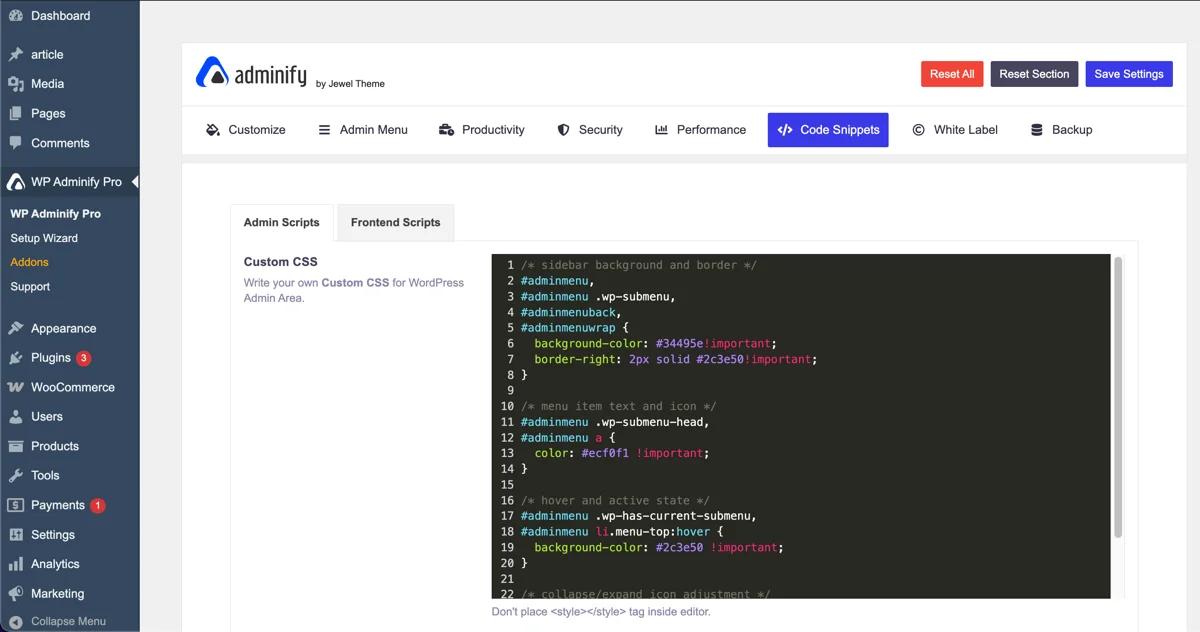Click the code editor vertical scrollbar
Screen dimensions: 1200x632
(x=1118, y=398)
